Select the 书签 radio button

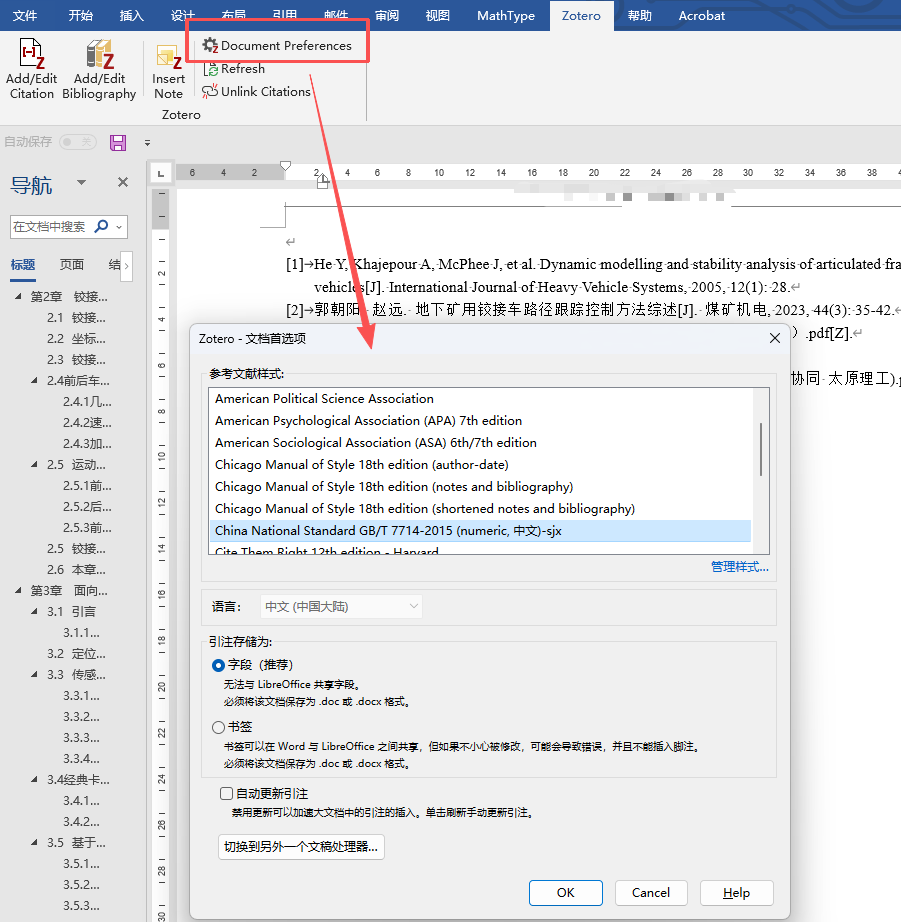point(218,727)
